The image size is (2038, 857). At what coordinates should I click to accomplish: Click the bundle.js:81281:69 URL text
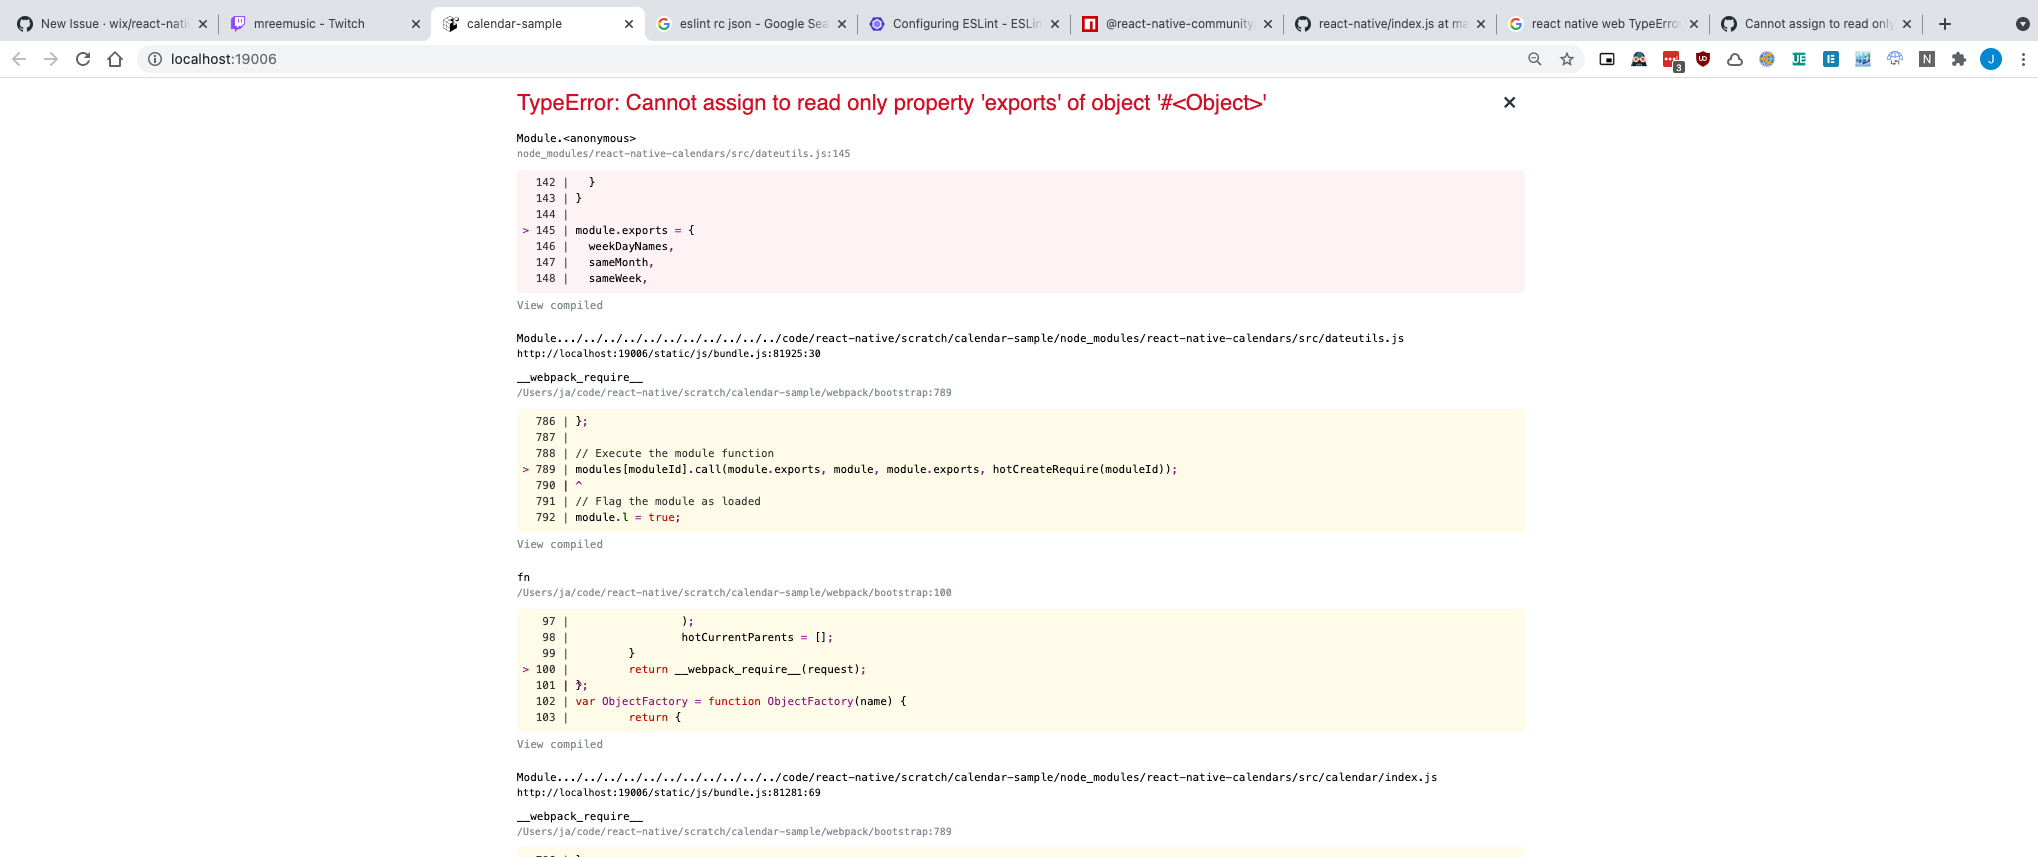pos(668,793)
